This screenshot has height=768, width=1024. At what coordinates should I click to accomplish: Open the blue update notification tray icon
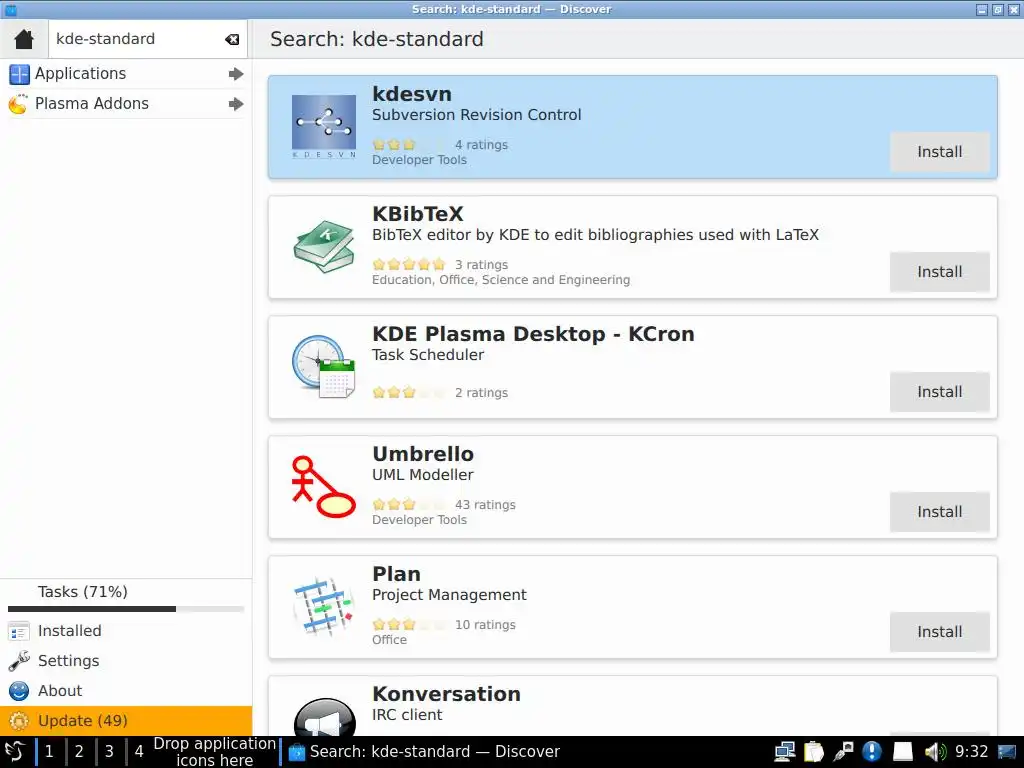[x=872, y=752]
